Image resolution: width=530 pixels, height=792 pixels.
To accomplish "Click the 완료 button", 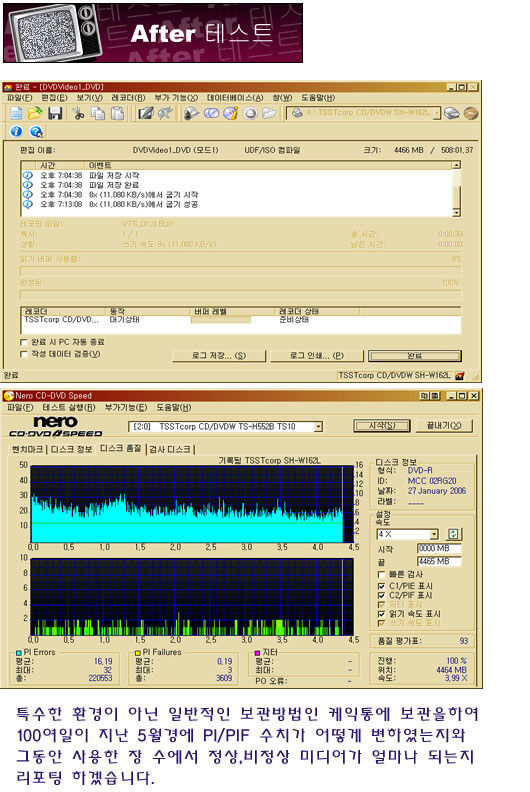I will (415, 356).
